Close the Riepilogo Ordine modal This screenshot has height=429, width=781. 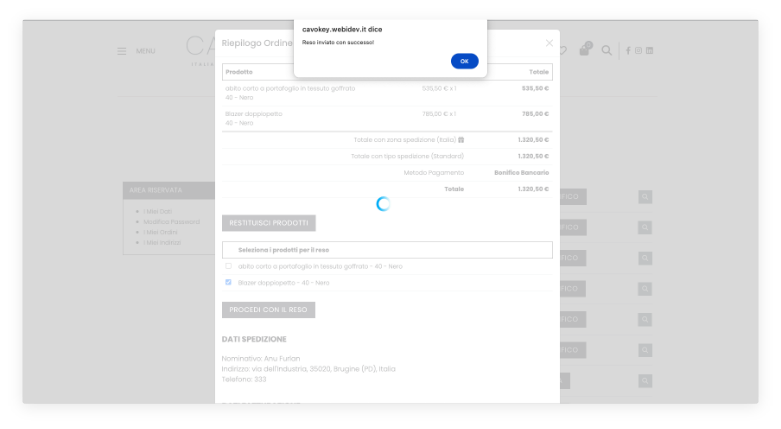point(549,43)
